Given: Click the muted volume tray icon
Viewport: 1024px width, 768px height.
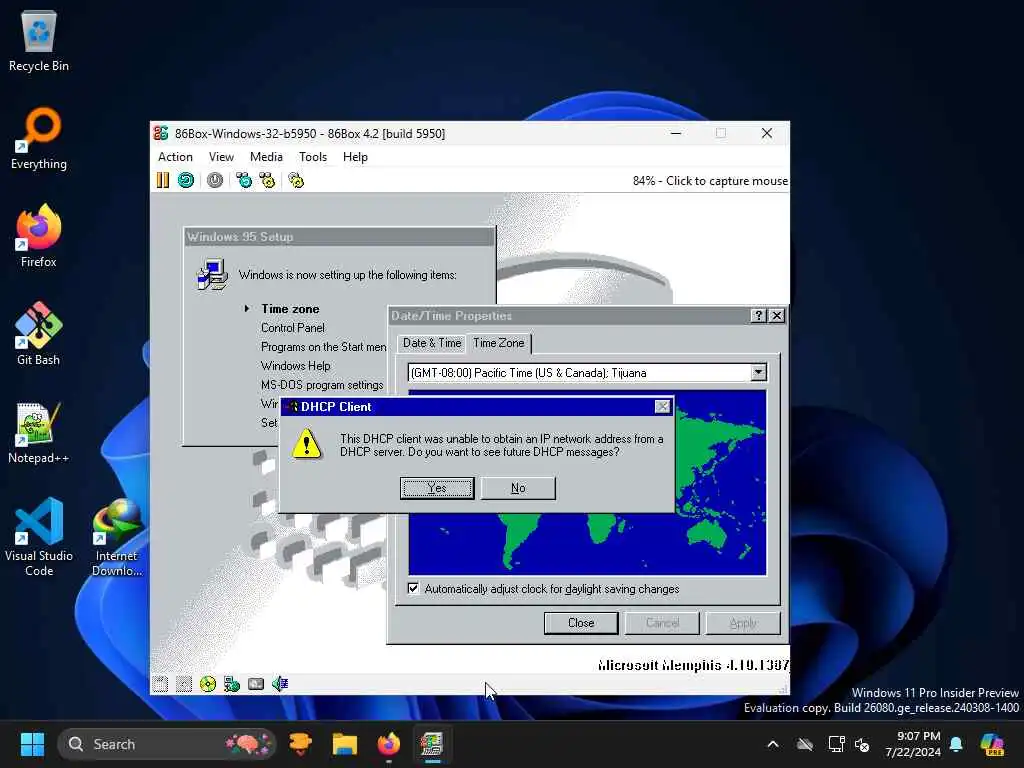Looking at the screenshot, I should (x=862, y=744).
